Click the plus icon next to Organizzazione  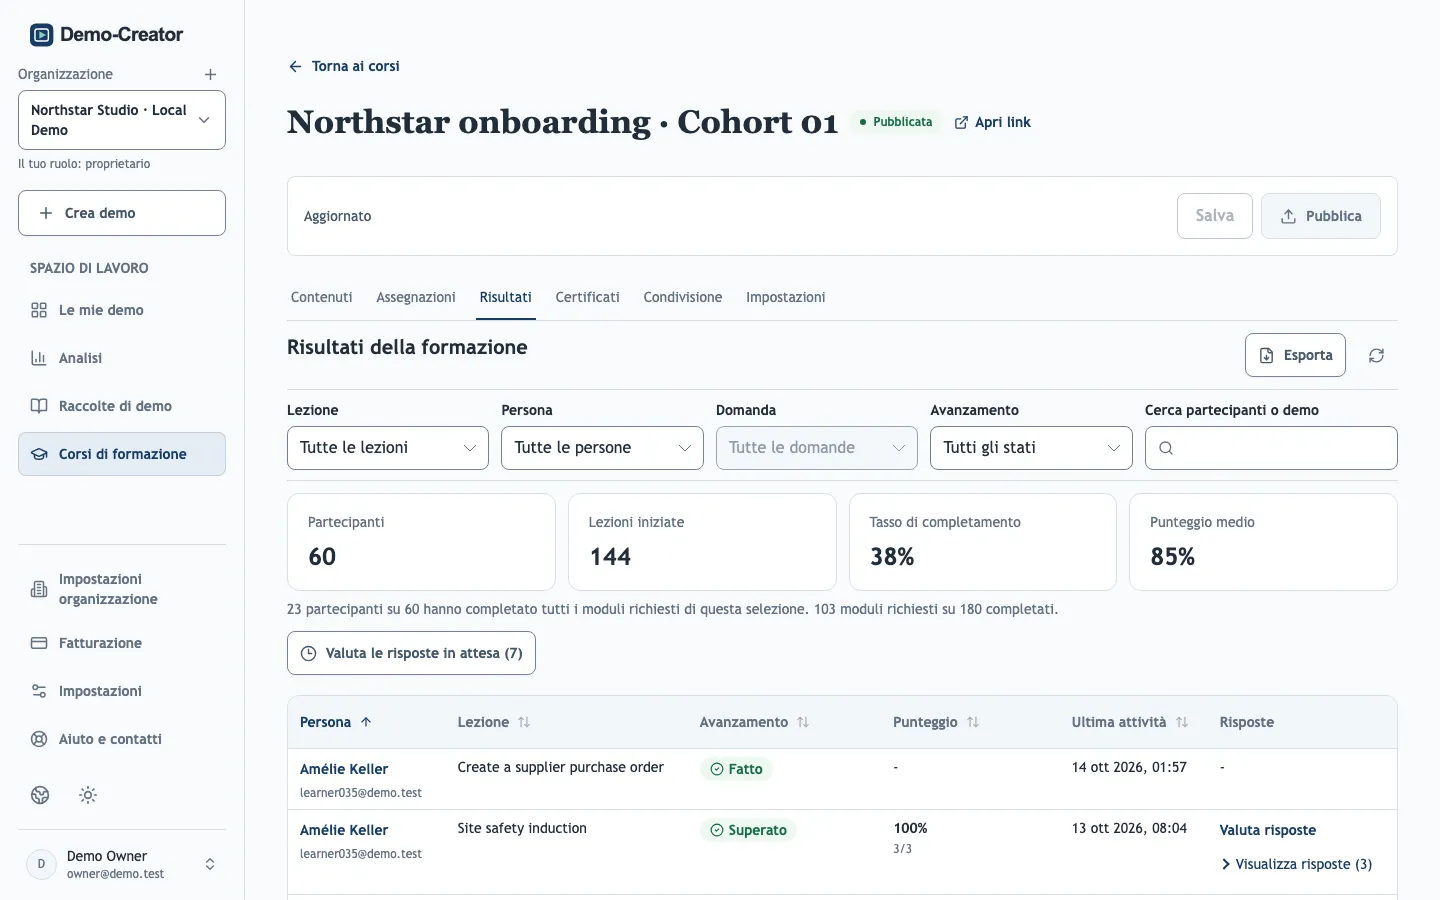210,74
